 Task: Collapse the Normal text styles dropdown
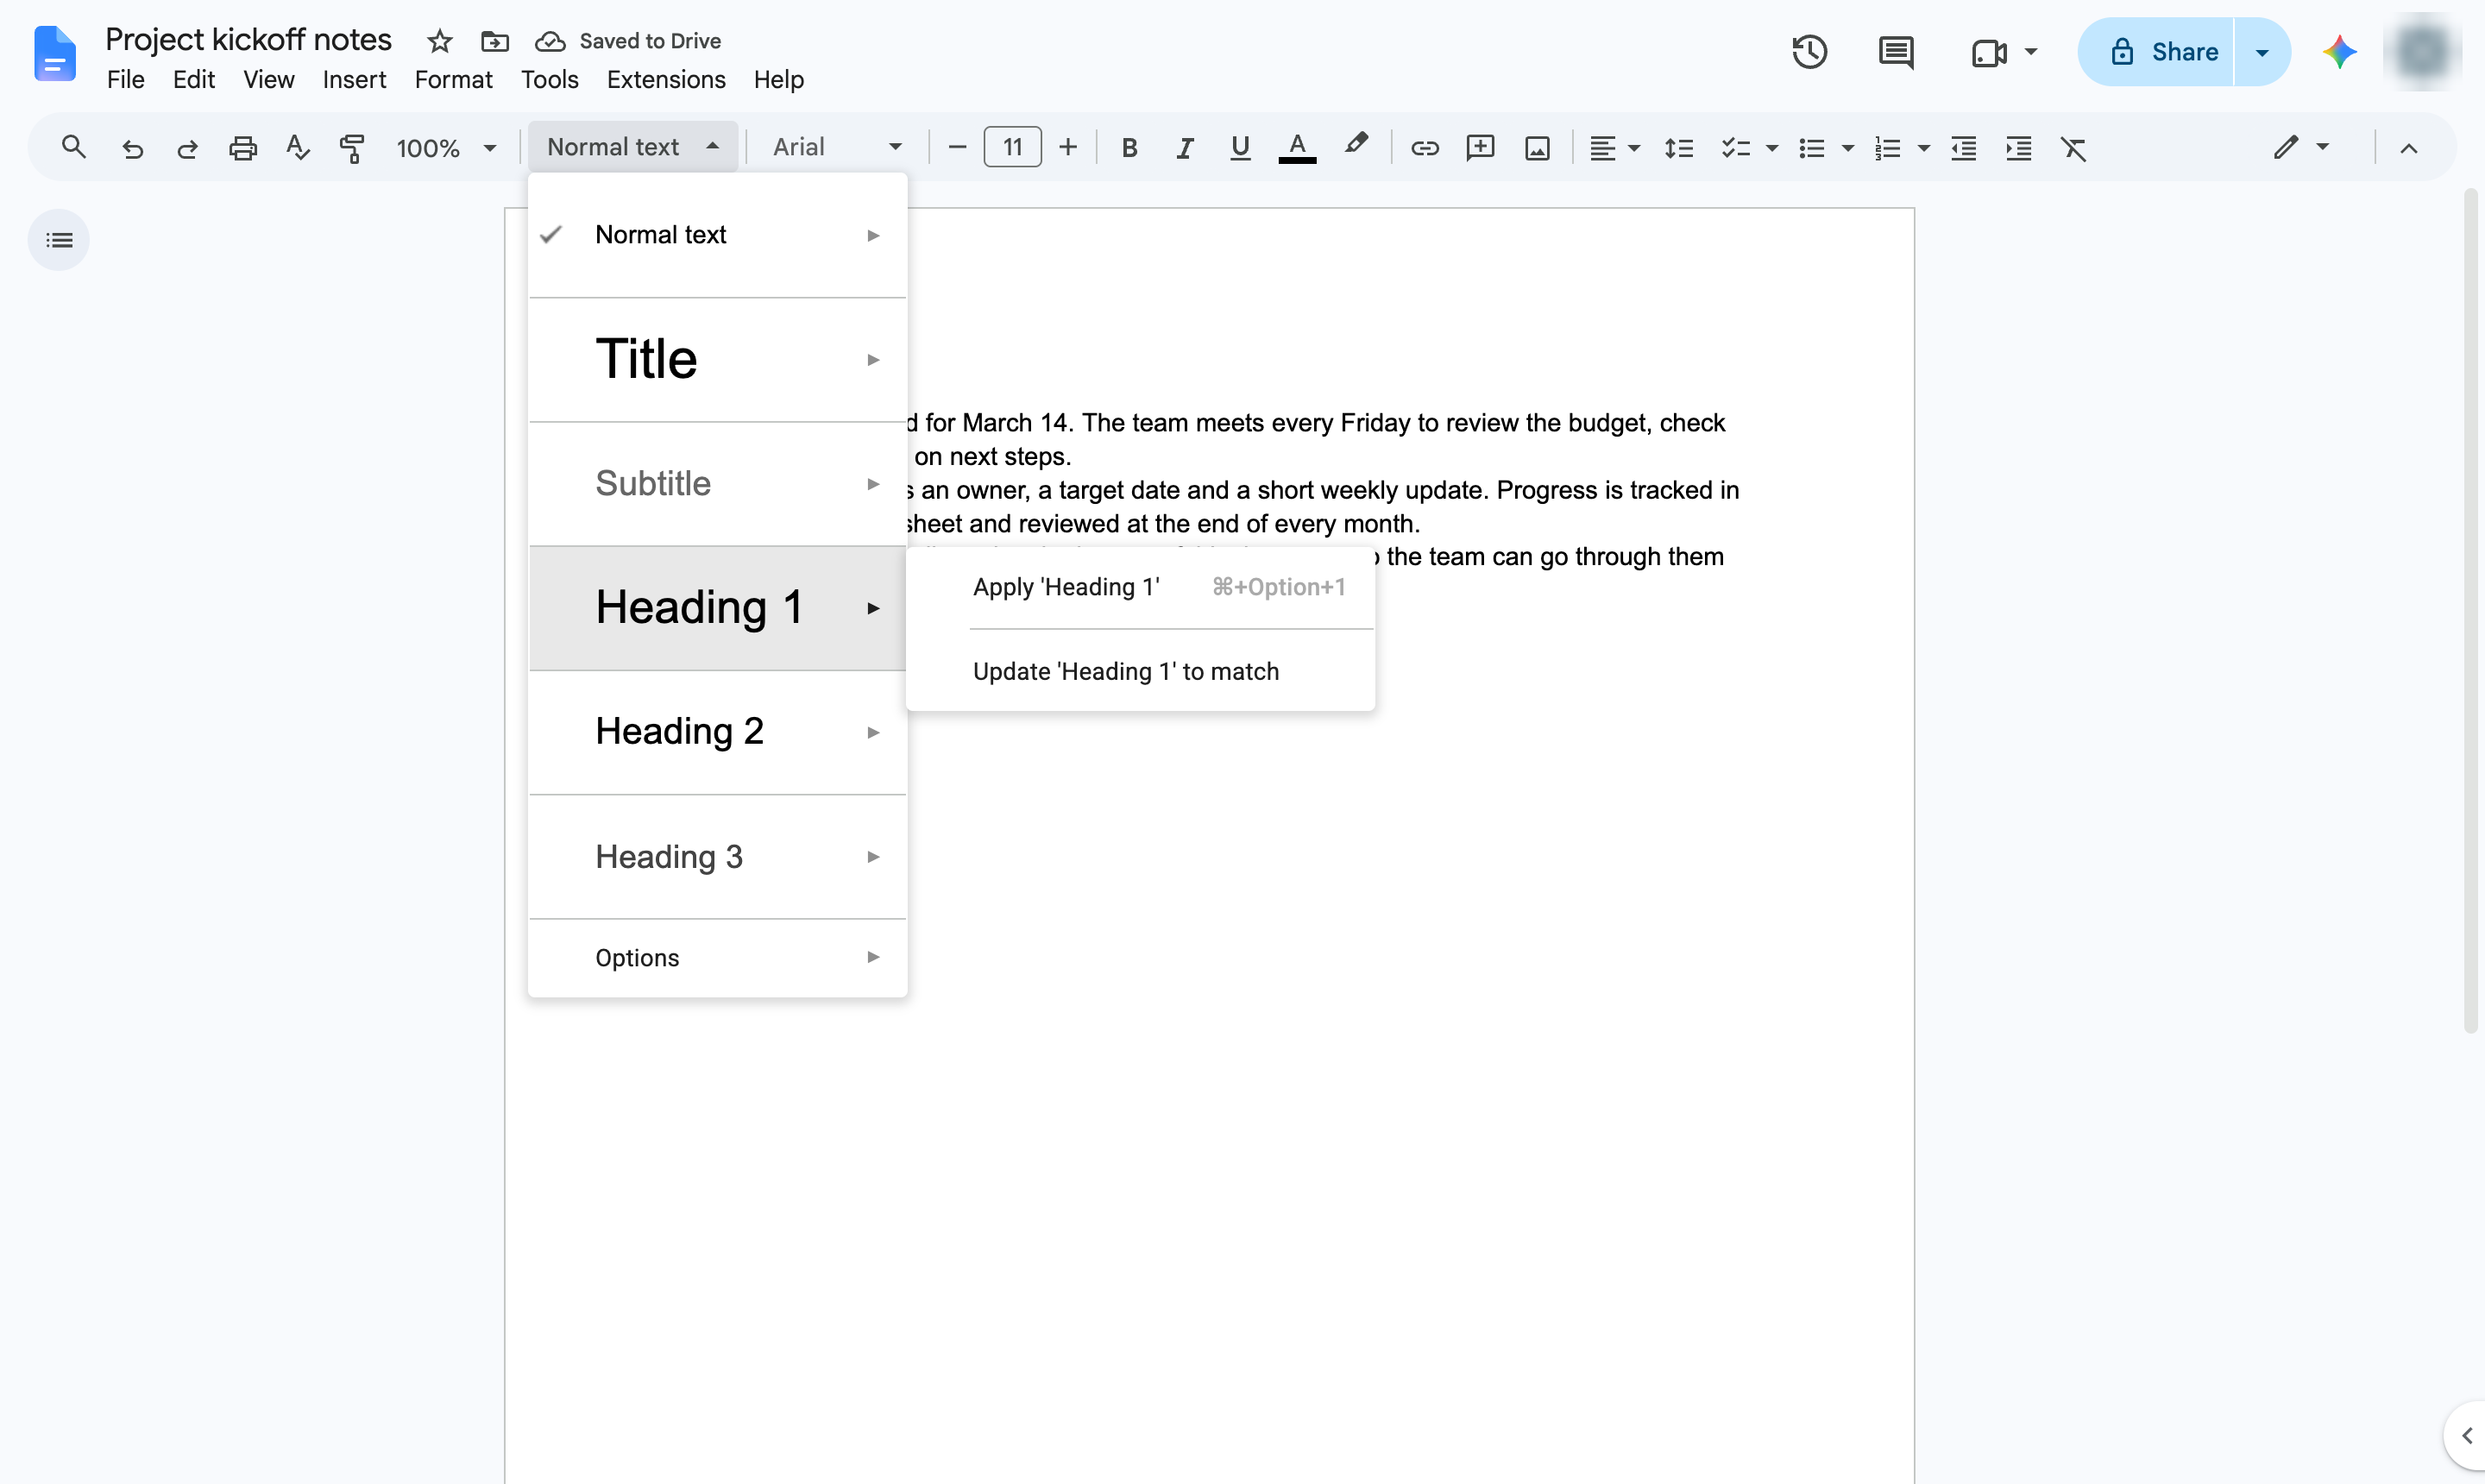[633, 147]
